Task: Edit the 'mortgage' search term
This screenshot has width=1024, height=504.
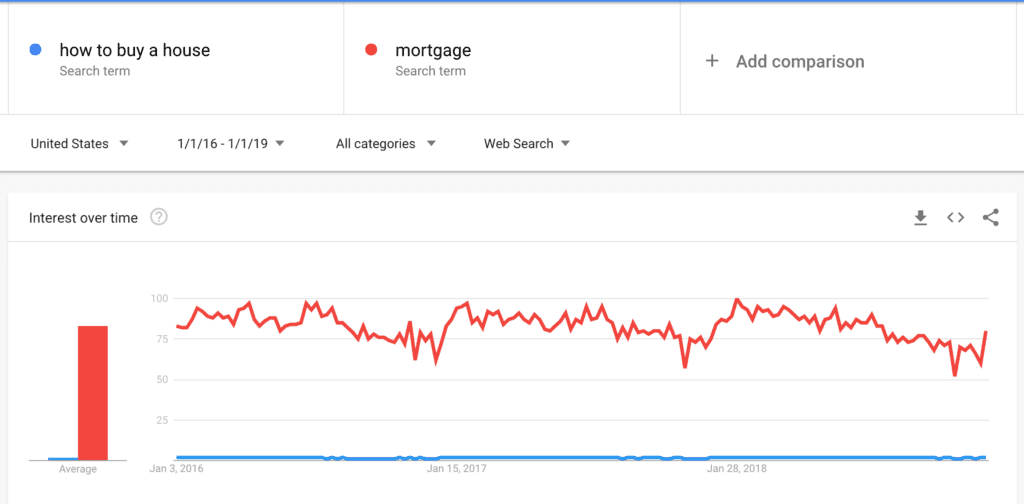Action: coord(512,59)
